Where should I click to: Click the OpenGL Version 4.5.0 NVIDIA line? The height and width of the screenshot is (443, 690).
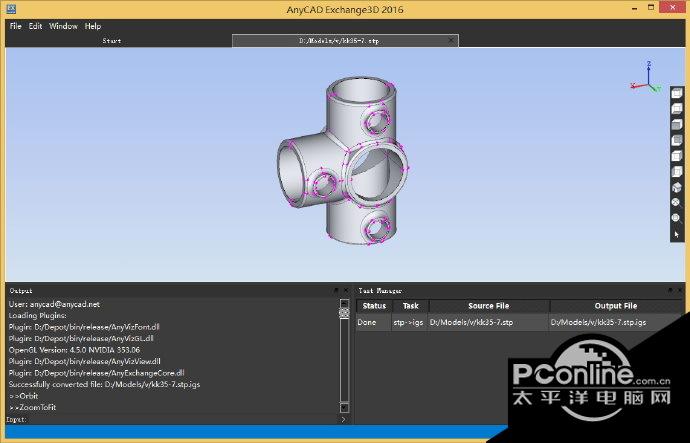(x=74, y=350)
